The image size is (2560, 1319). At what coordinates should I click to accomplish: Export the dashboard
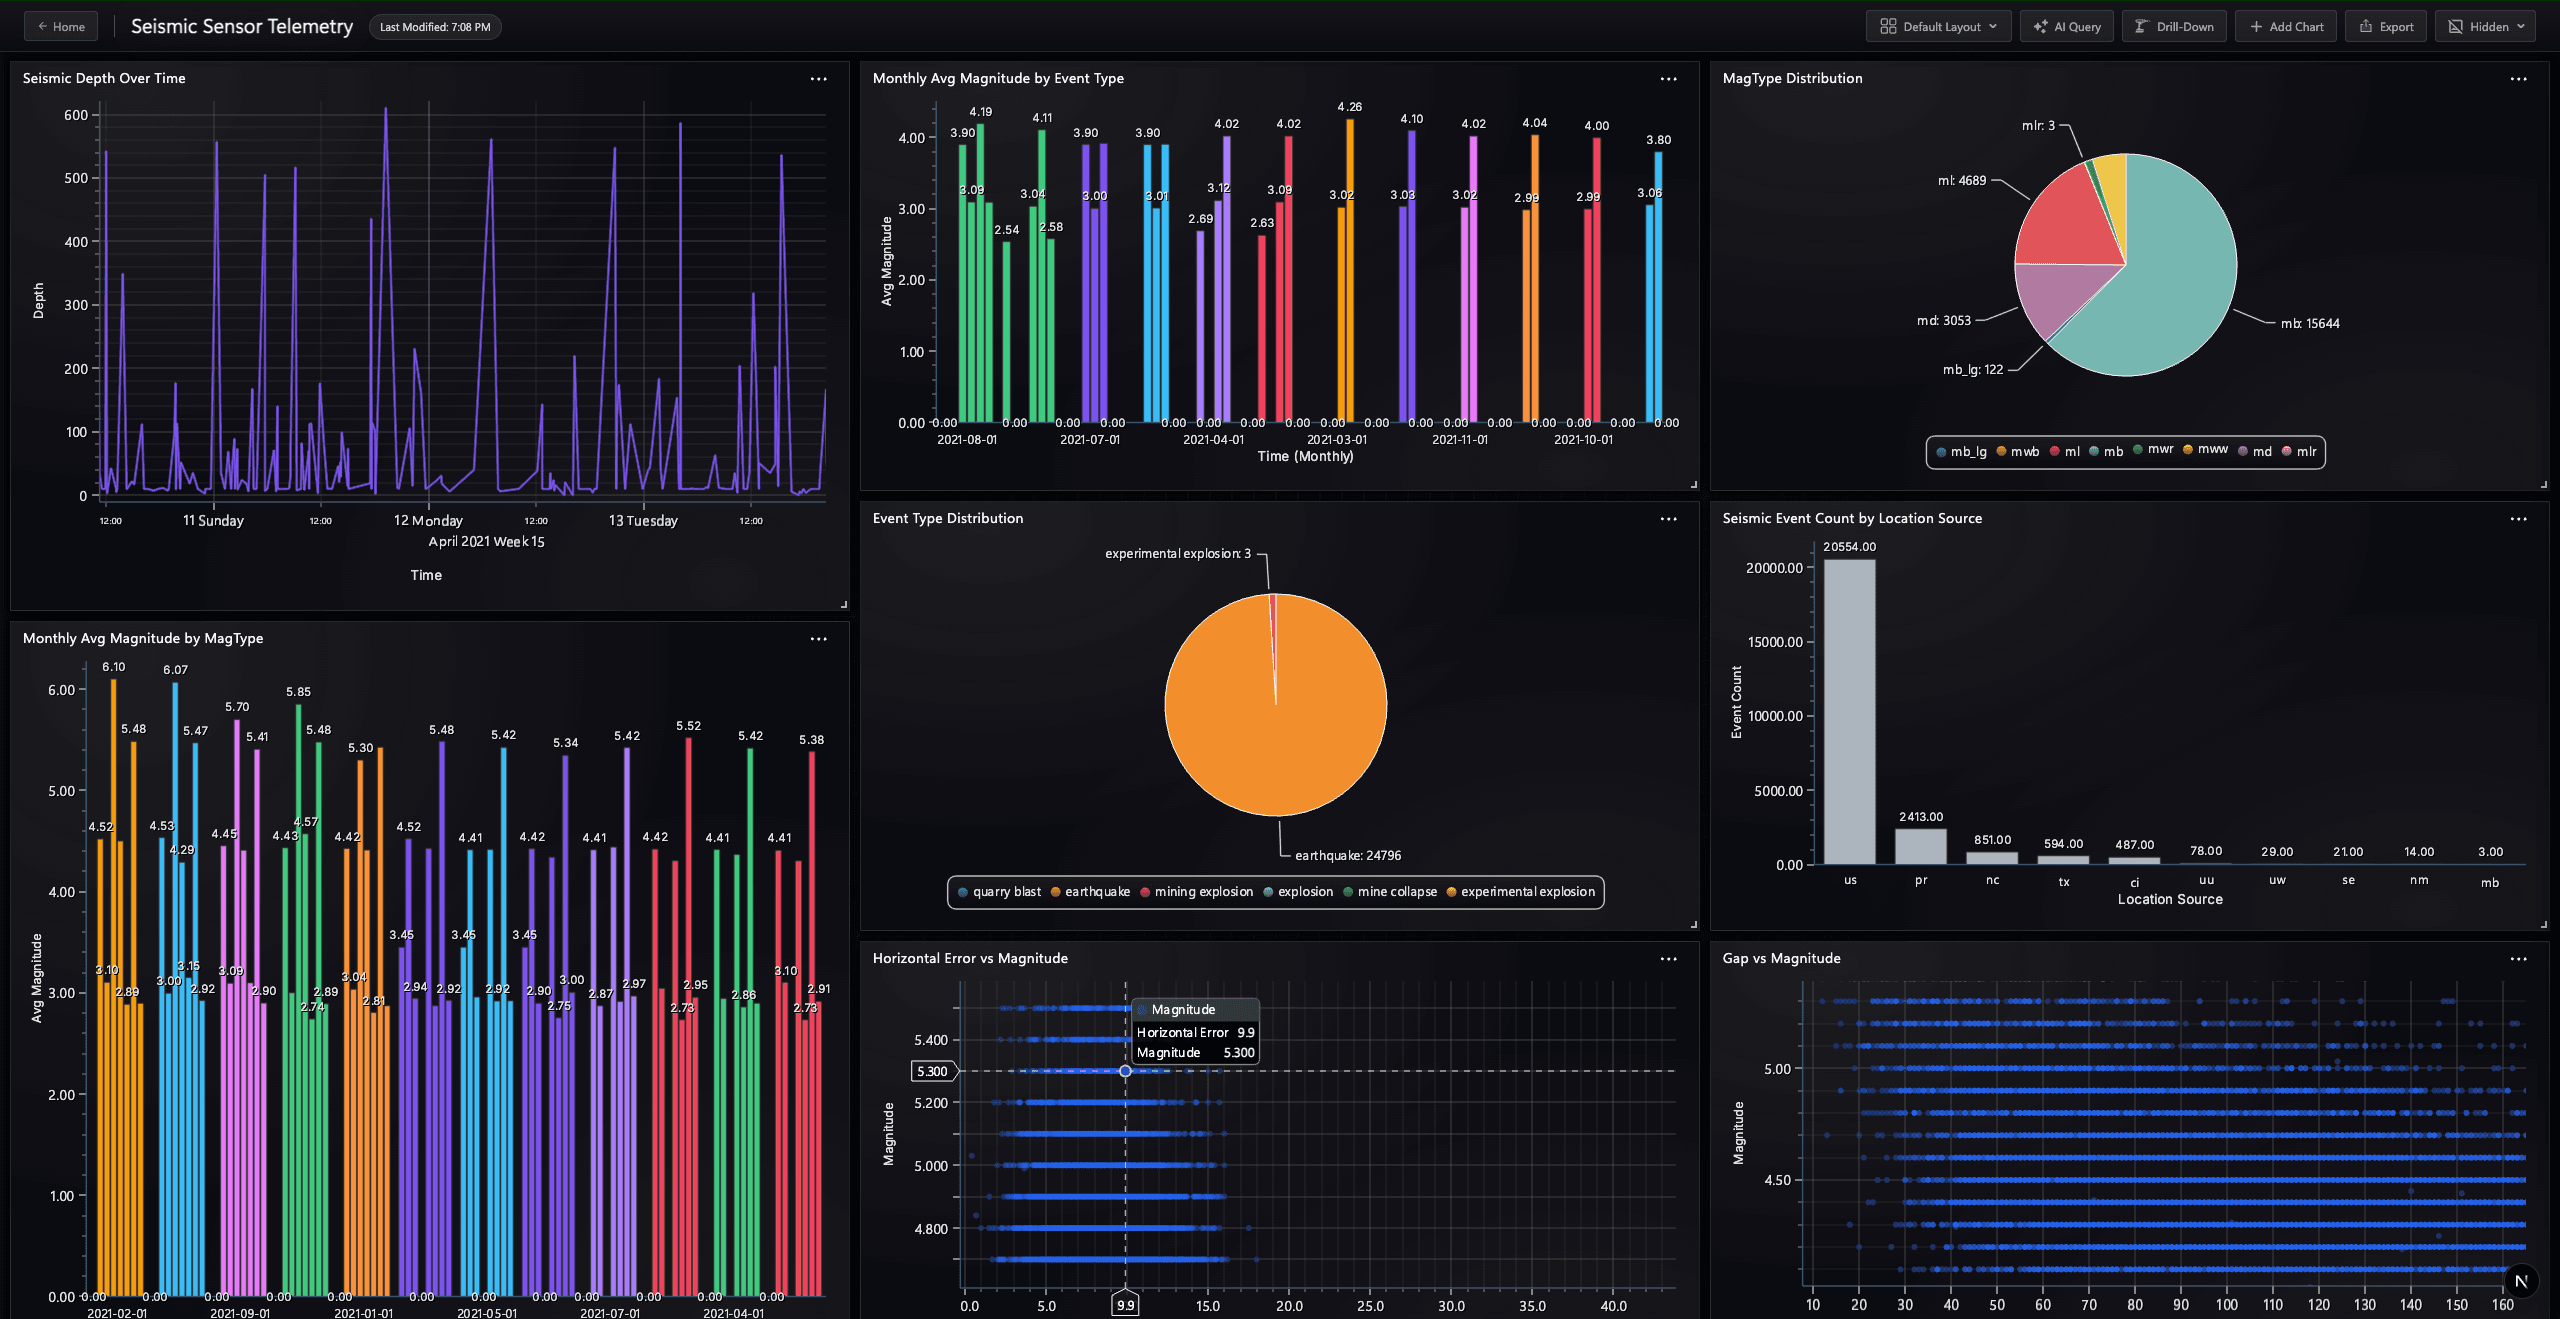click(x=2386, y=27)
